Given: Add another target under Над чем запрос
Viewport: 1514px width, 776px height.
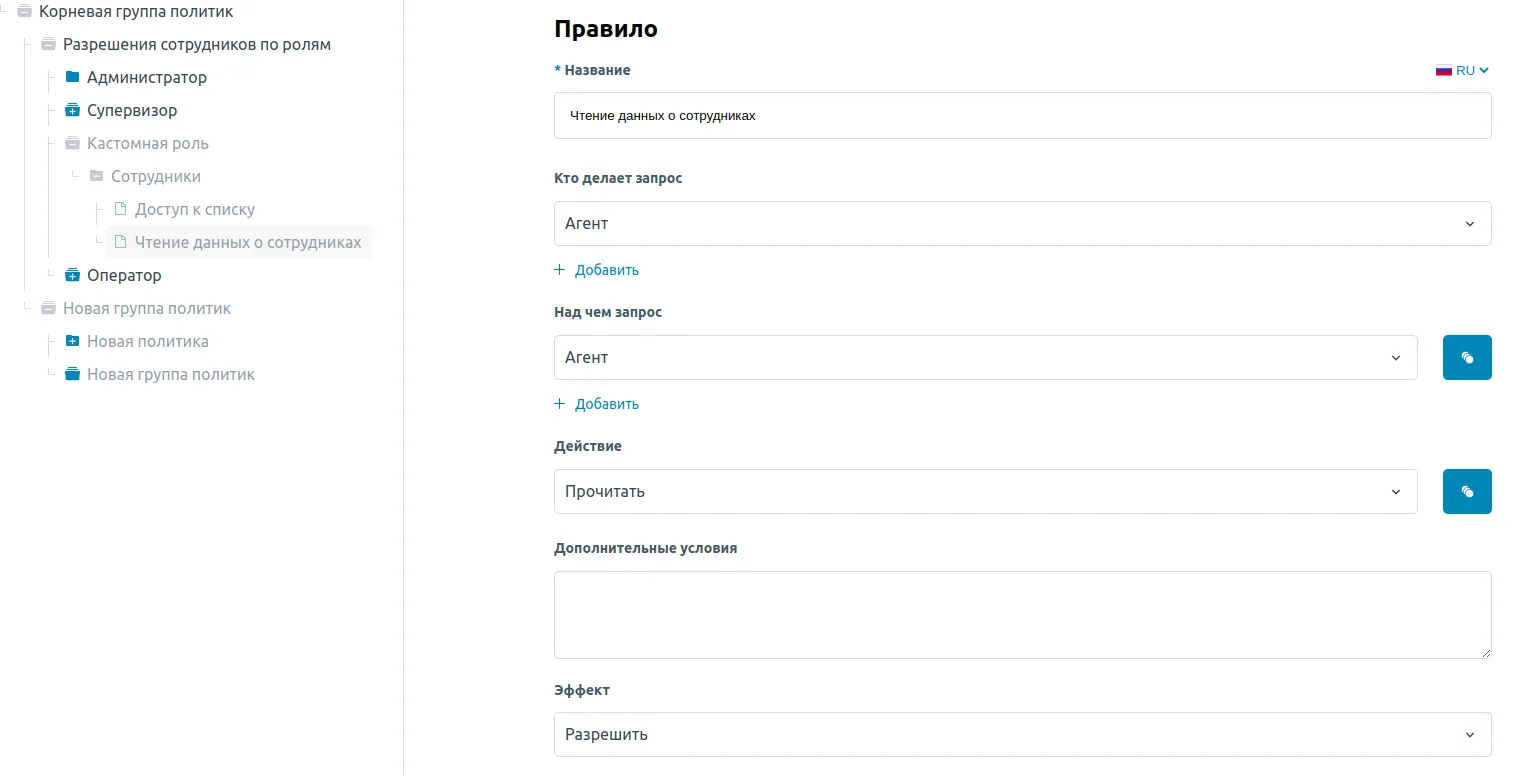Looking at the screenshot, I should (x=597, y=404).
